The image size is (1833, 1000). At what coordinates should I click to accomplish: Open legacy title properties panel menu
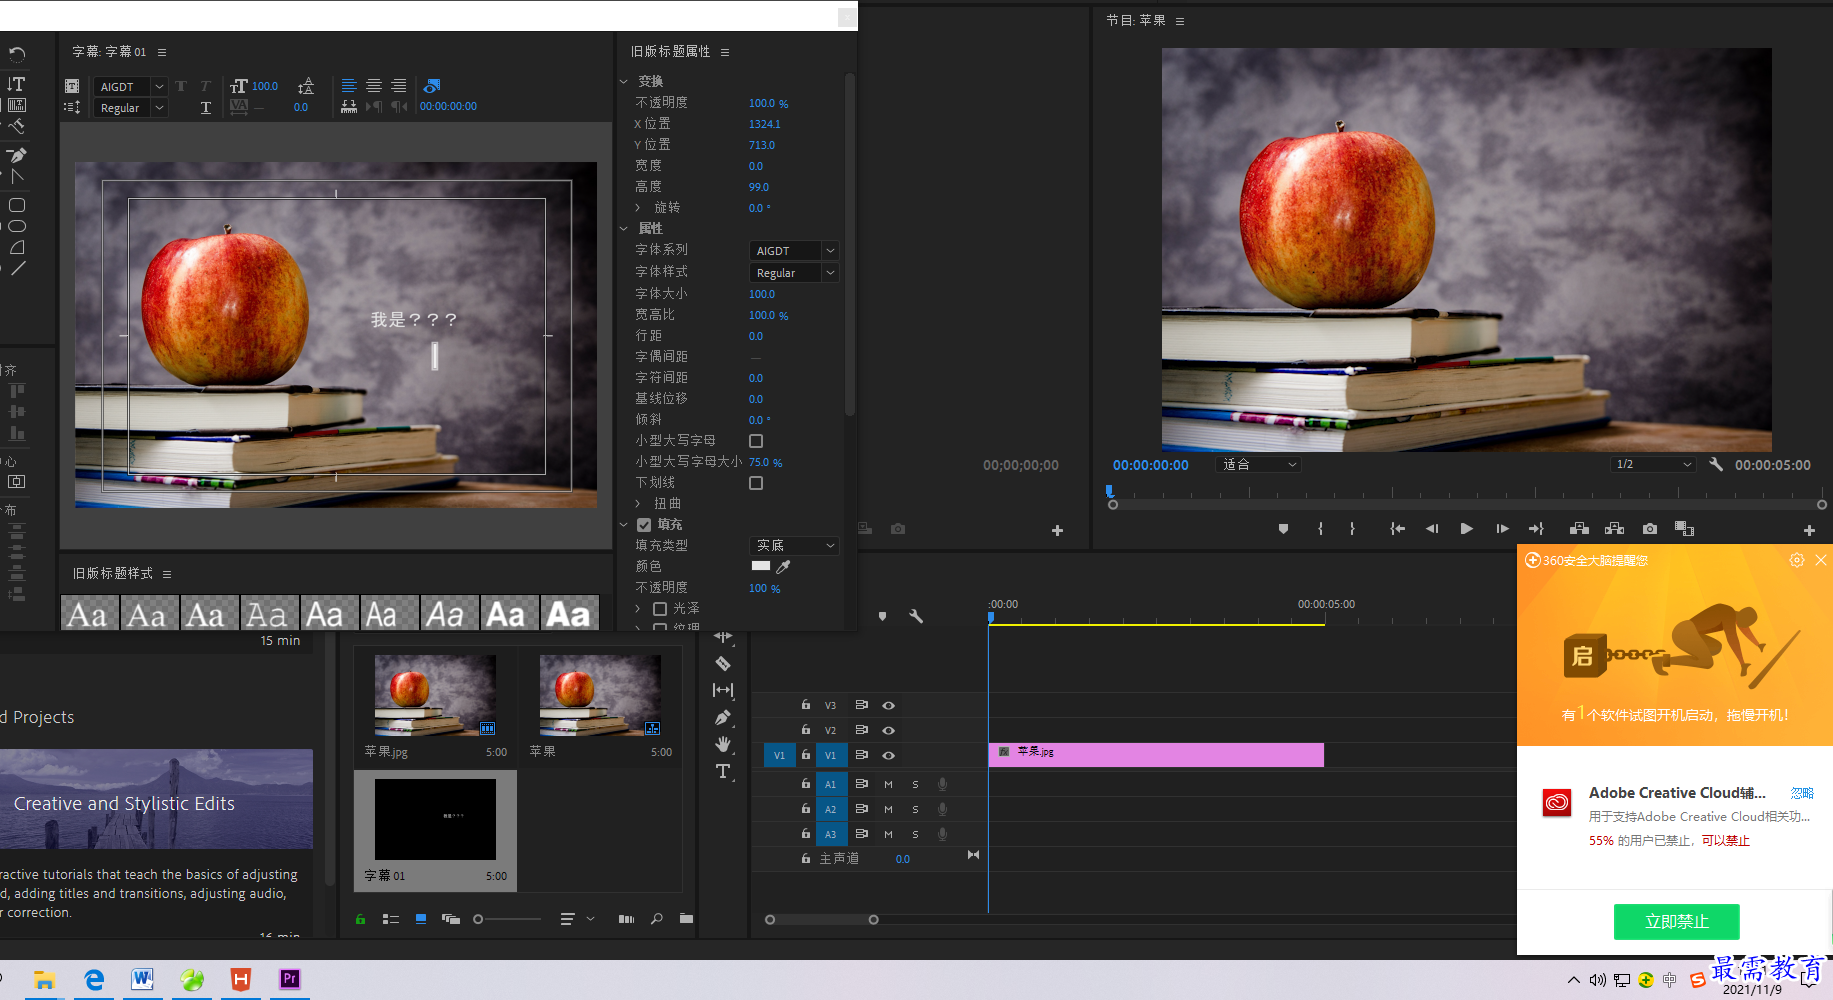725,52
